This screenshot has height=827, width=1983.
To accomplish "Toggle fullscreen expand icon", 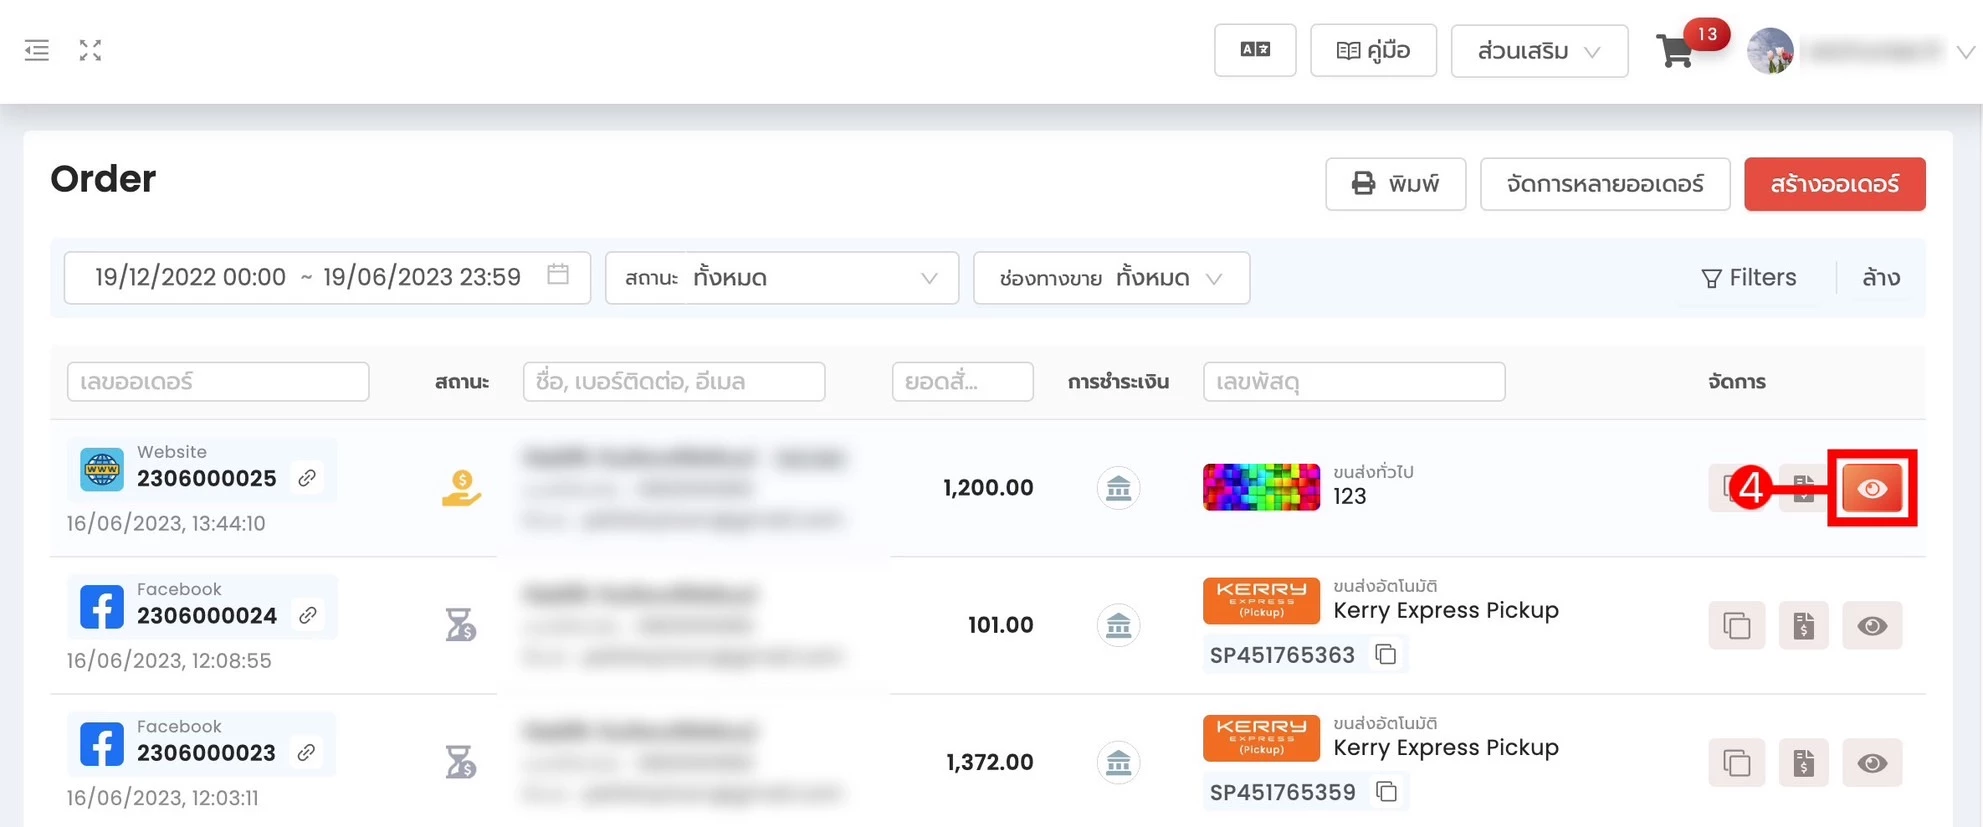I will 90,50.
